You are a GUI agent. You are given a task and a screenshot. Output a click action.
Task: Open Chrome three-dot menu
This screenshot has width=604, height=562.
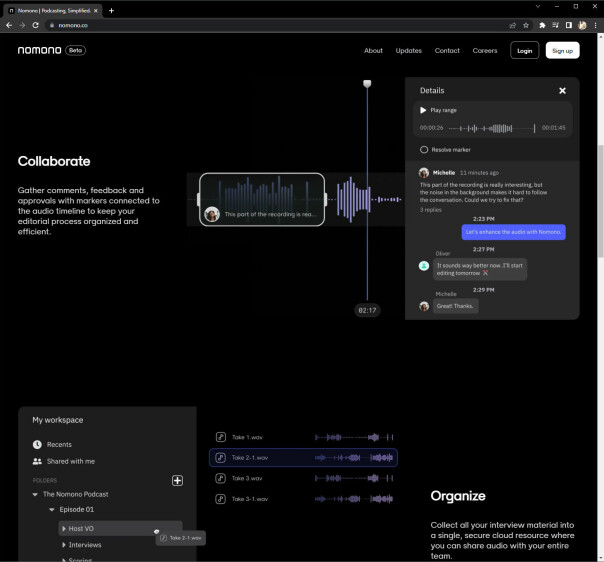tap(595, 25)
